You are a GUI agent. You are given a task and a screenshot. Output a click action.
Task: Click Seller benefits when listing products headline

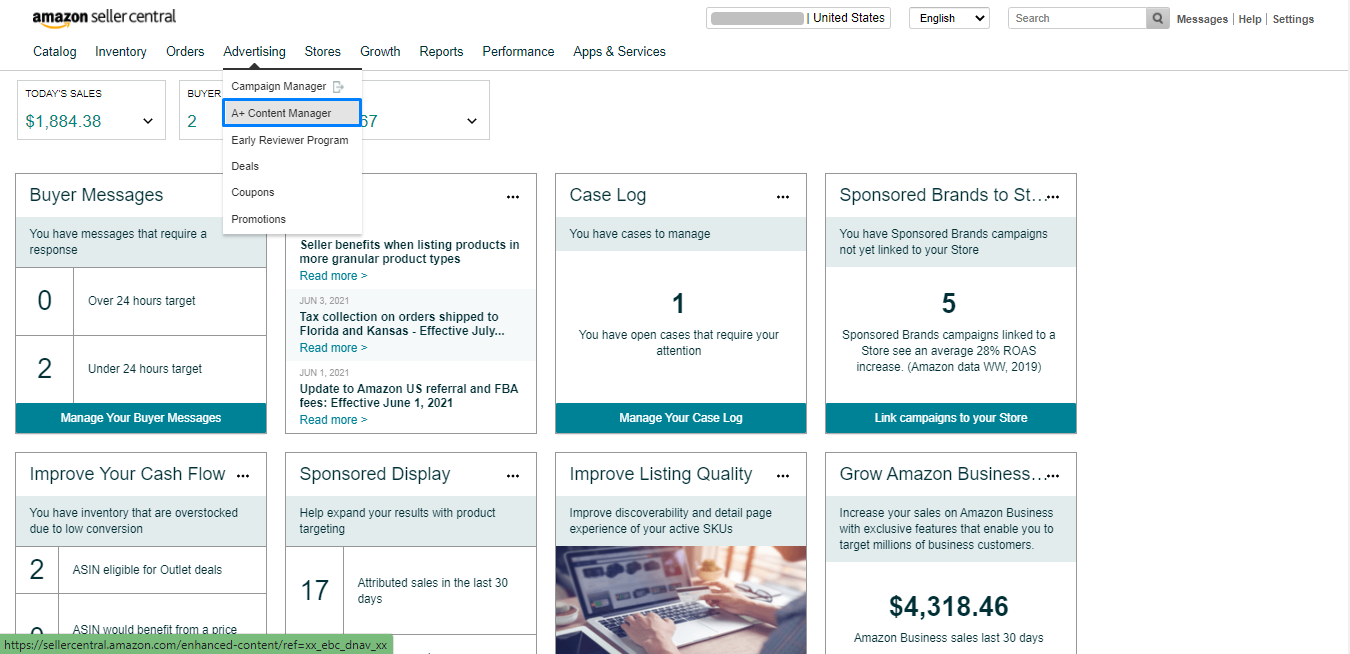410,252
